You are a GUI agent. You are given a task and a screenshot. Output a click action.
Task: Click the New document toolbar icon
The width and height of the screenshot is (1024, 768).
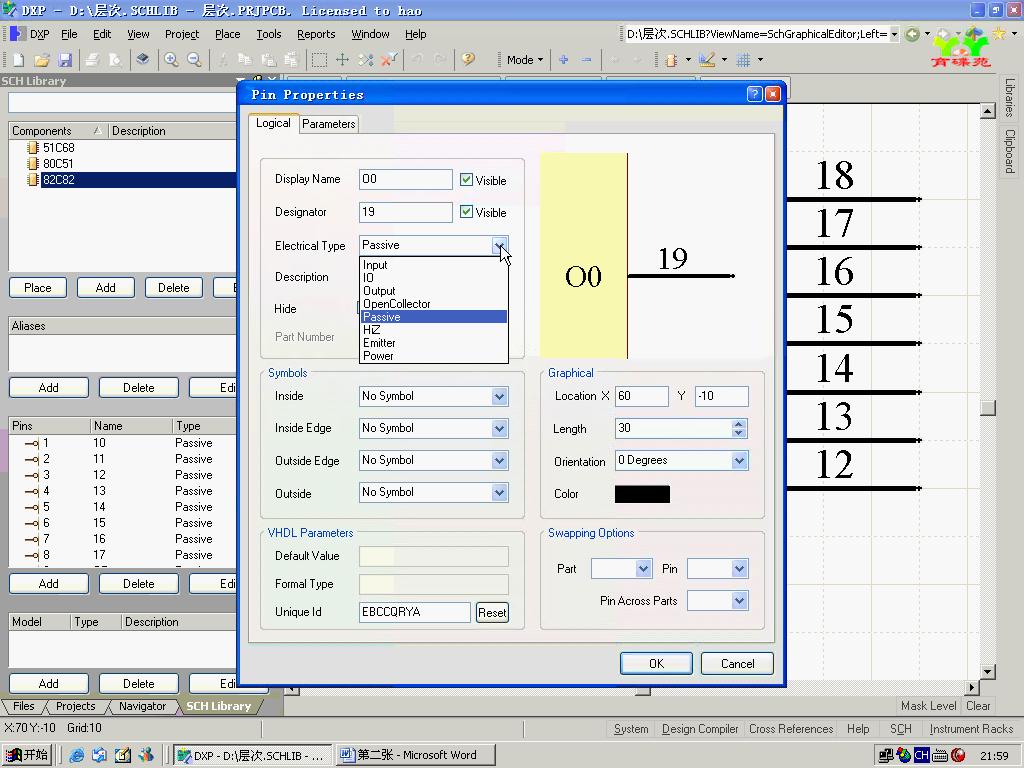point(18,60)
